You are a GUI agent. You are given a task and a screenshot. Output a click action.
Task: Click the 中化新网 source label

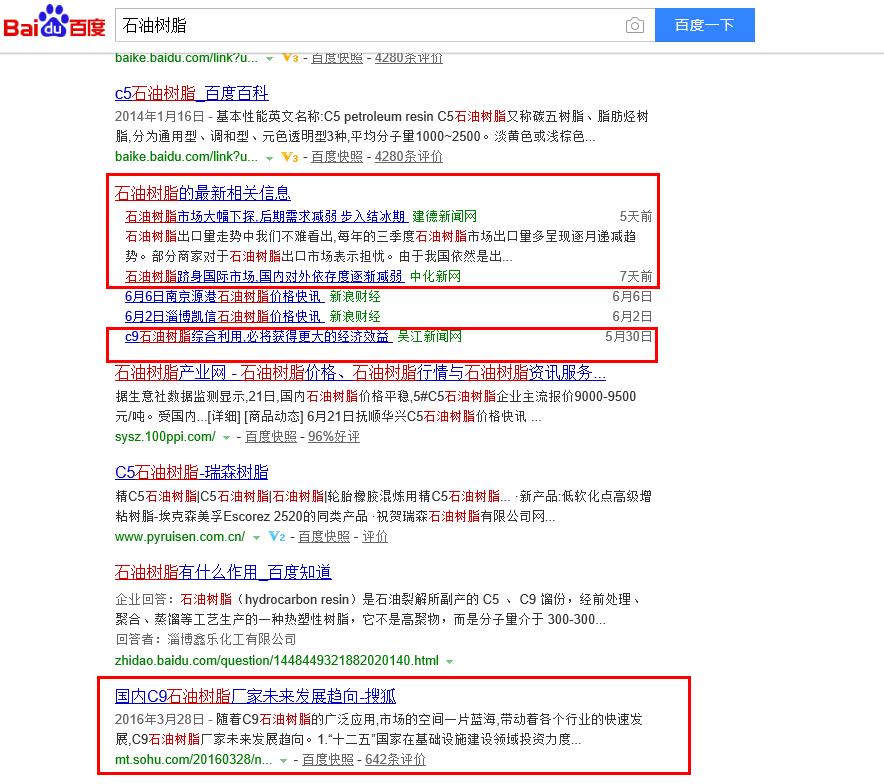click(x=435, y=276)
